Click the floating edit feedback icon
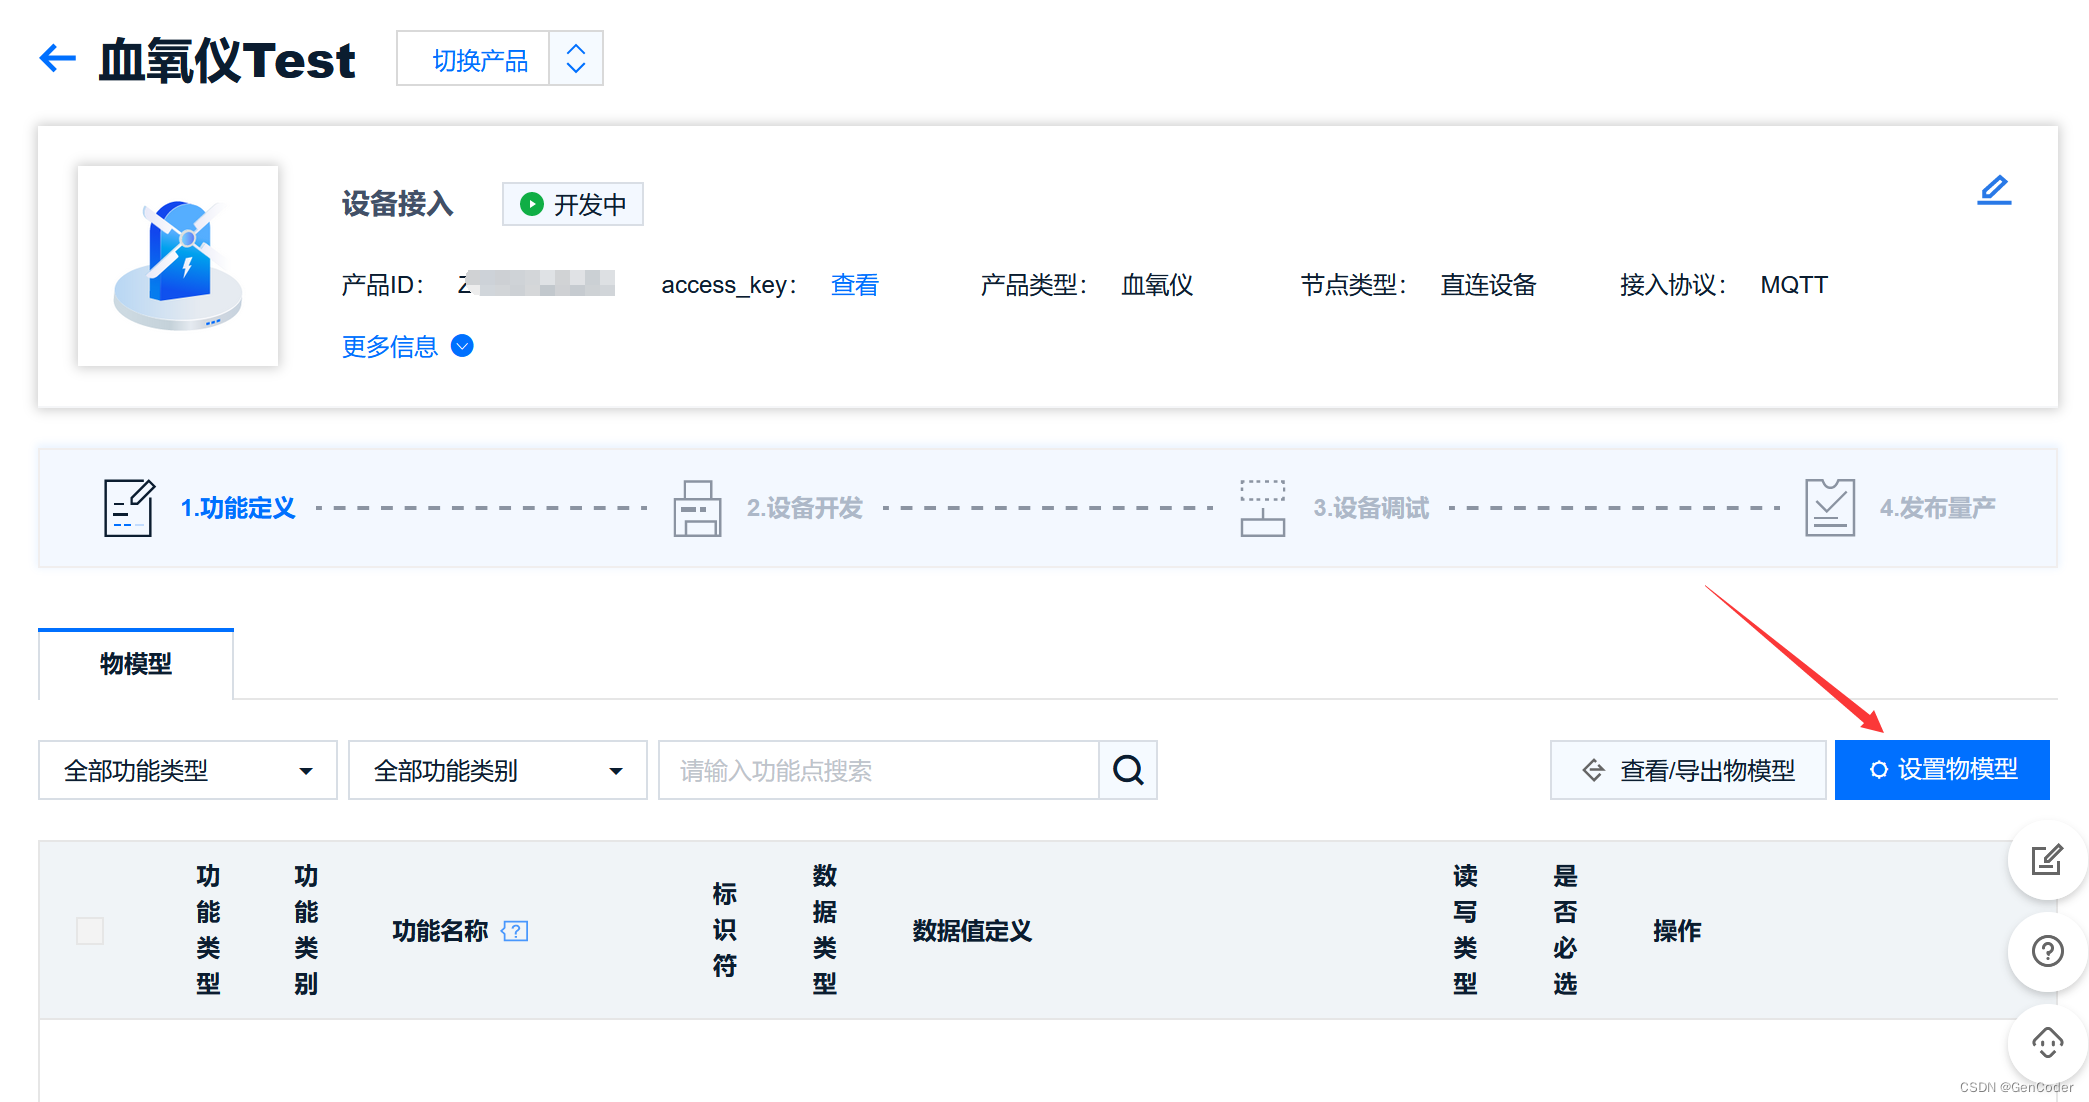Image resolution: width=2089 pixels, height=1102 pixels. pyautogui.click(x=2046, y=860)
